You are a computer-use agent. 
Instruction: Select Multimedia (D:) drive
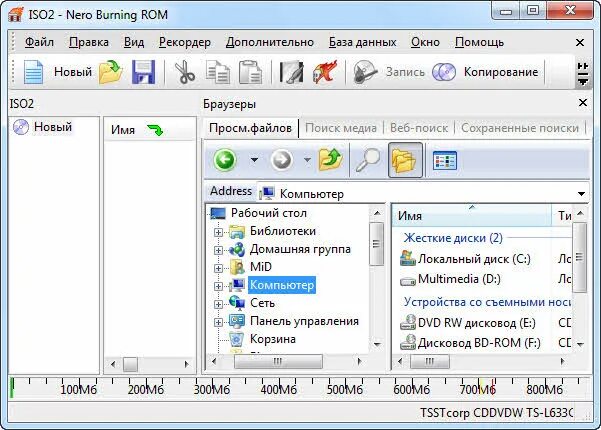459,279
